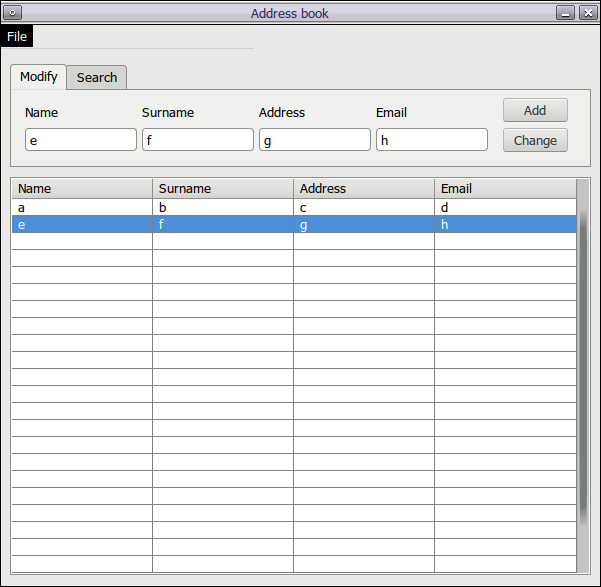Select the table cell with email d
This screenshot has height=587, width=601.
tap(506, 207)
